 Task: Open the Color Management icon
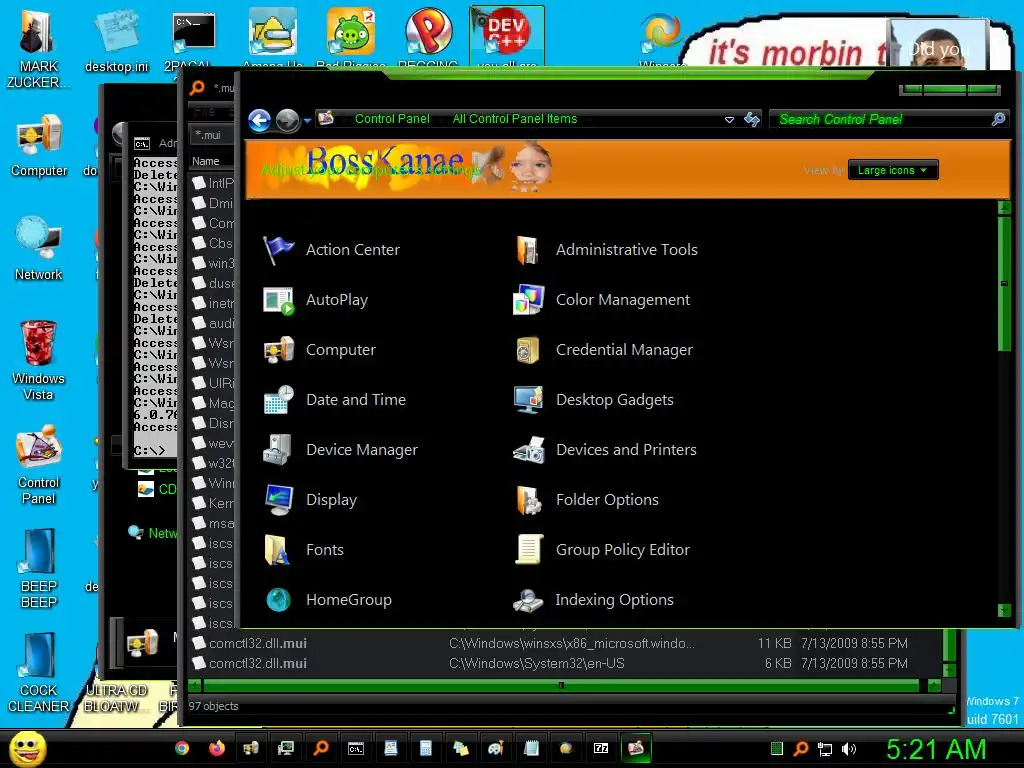(528, 300)
